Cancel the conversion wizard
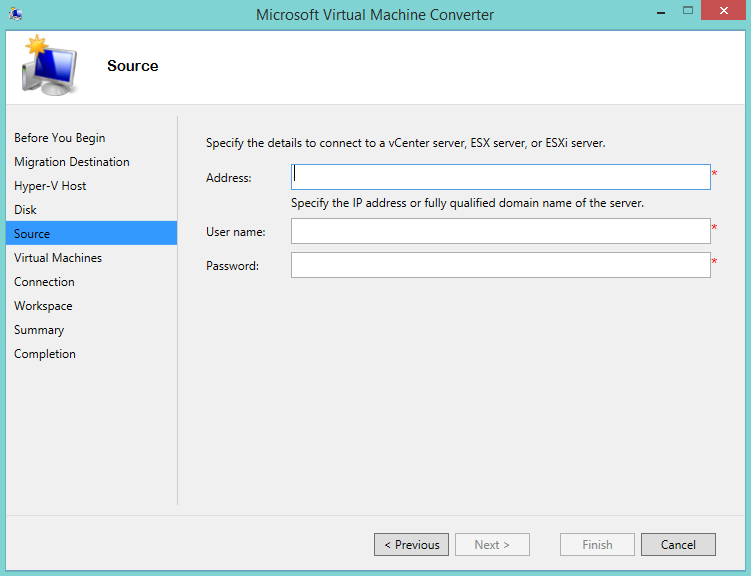The height and width of the screenshot is (576, 751). 678,544
